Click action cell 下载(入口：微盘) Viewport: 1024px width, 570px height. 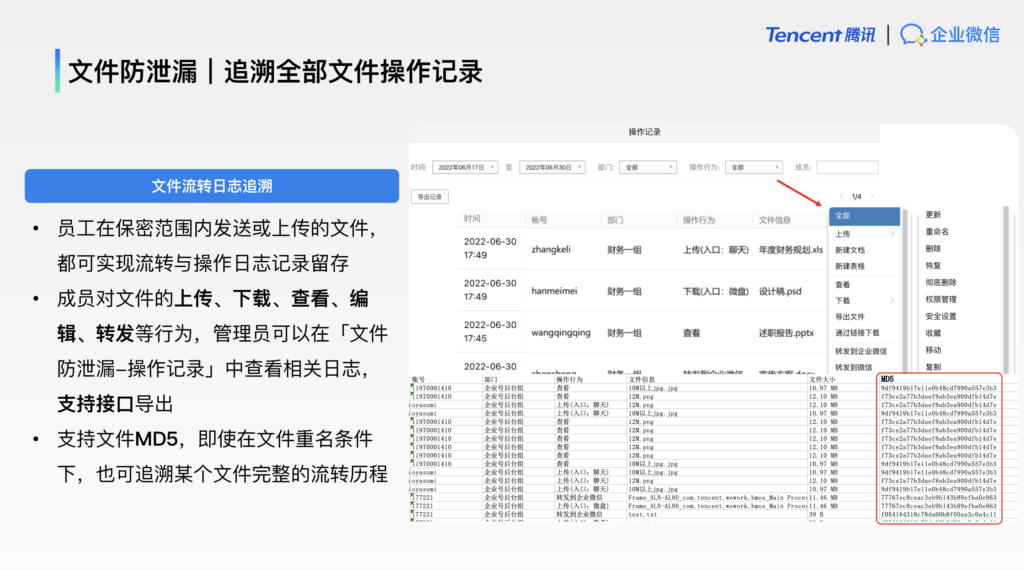pos(715,291)
